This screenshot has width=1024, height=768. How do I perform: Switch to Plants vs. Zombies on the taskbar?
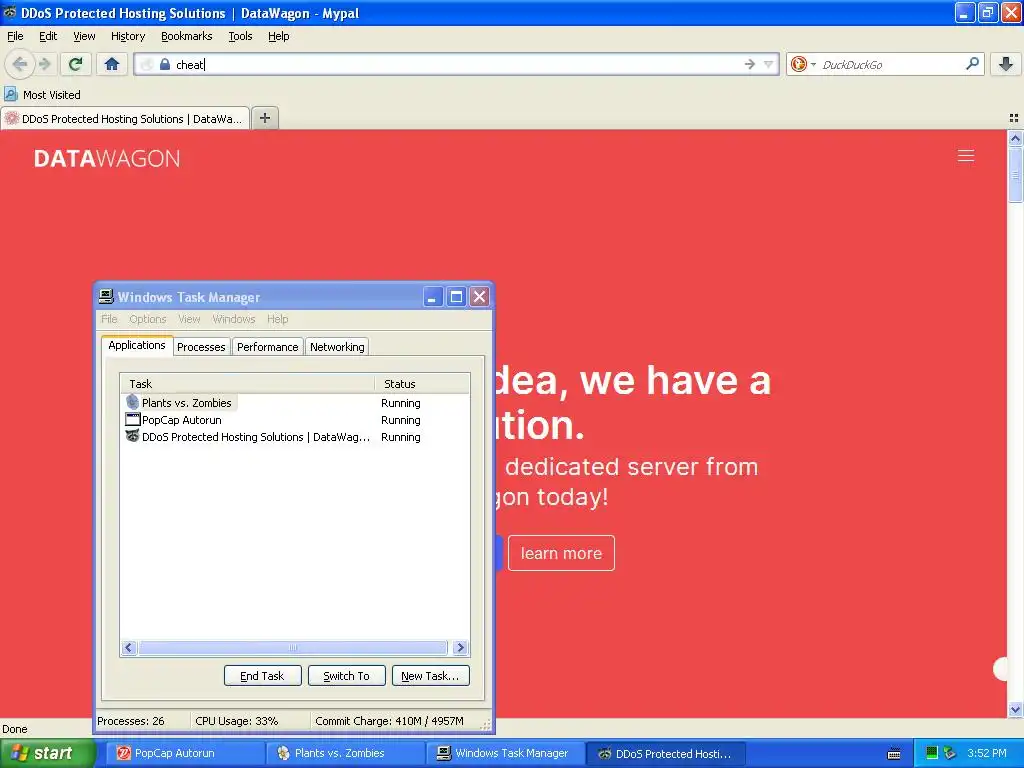tap(345, 753)
